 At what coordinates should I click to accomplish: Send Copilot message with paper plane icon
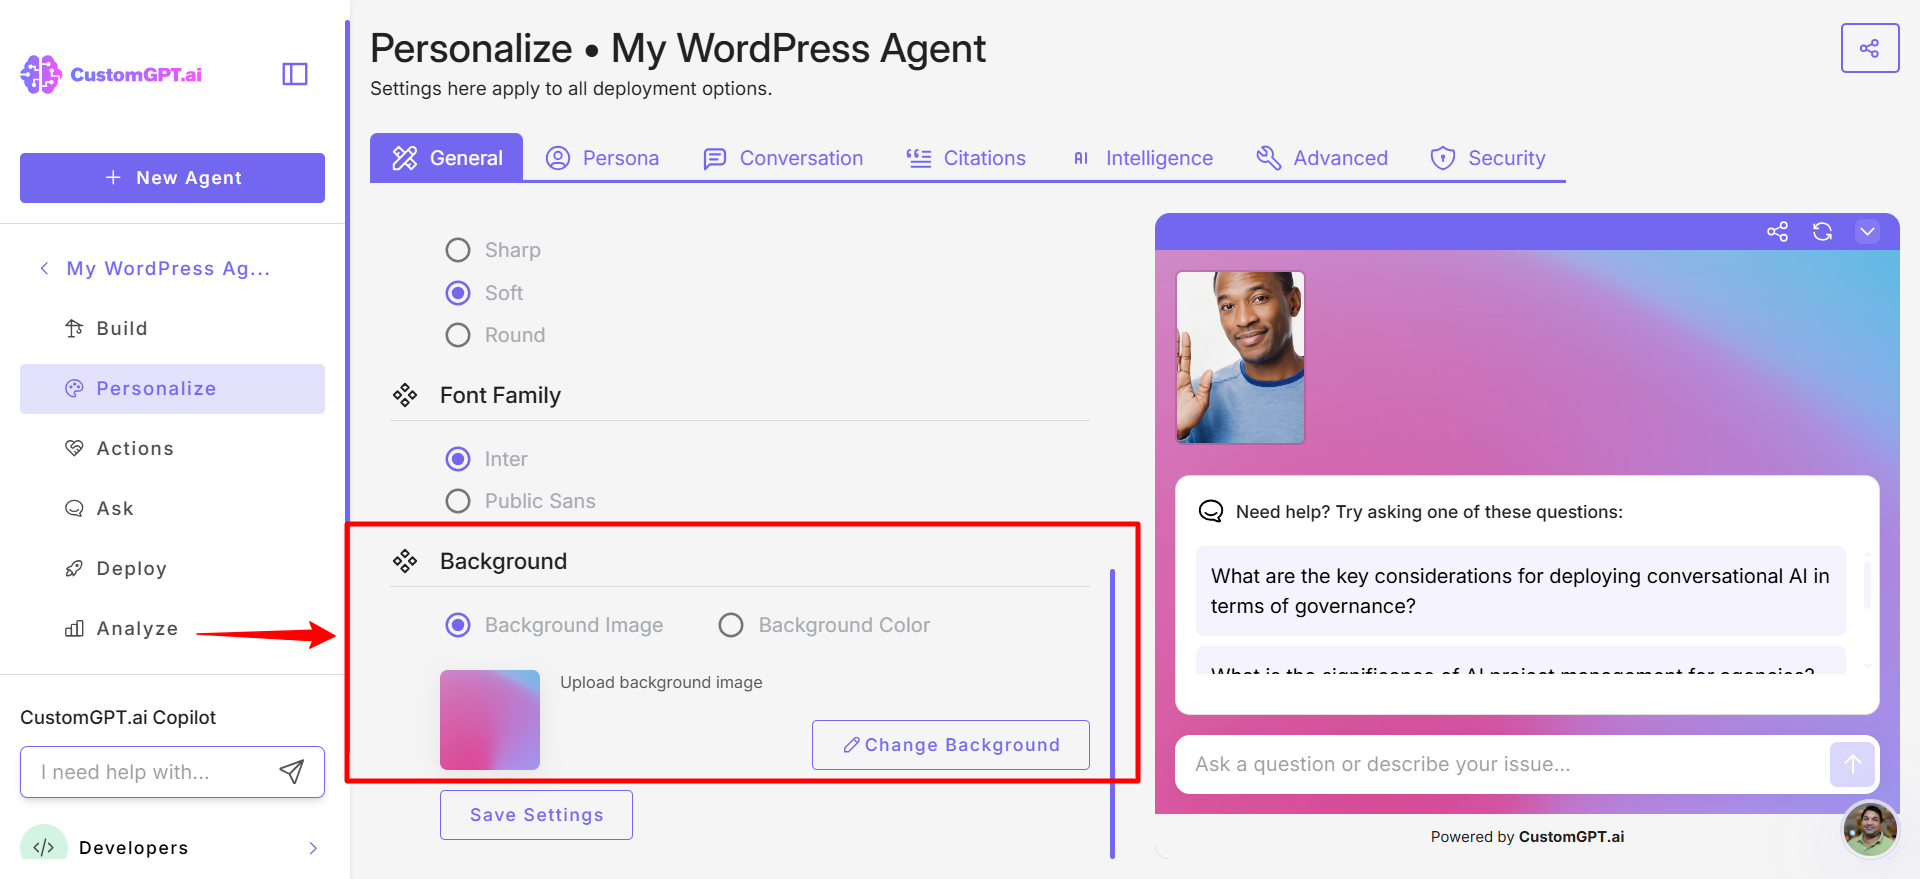pyautogui.click(x=291, y=771)
